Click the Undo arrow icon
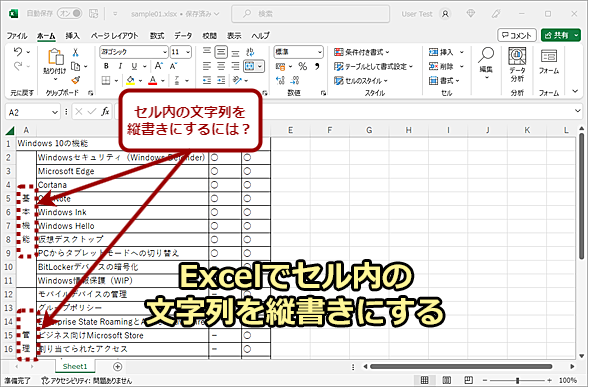 click(18, 51)
